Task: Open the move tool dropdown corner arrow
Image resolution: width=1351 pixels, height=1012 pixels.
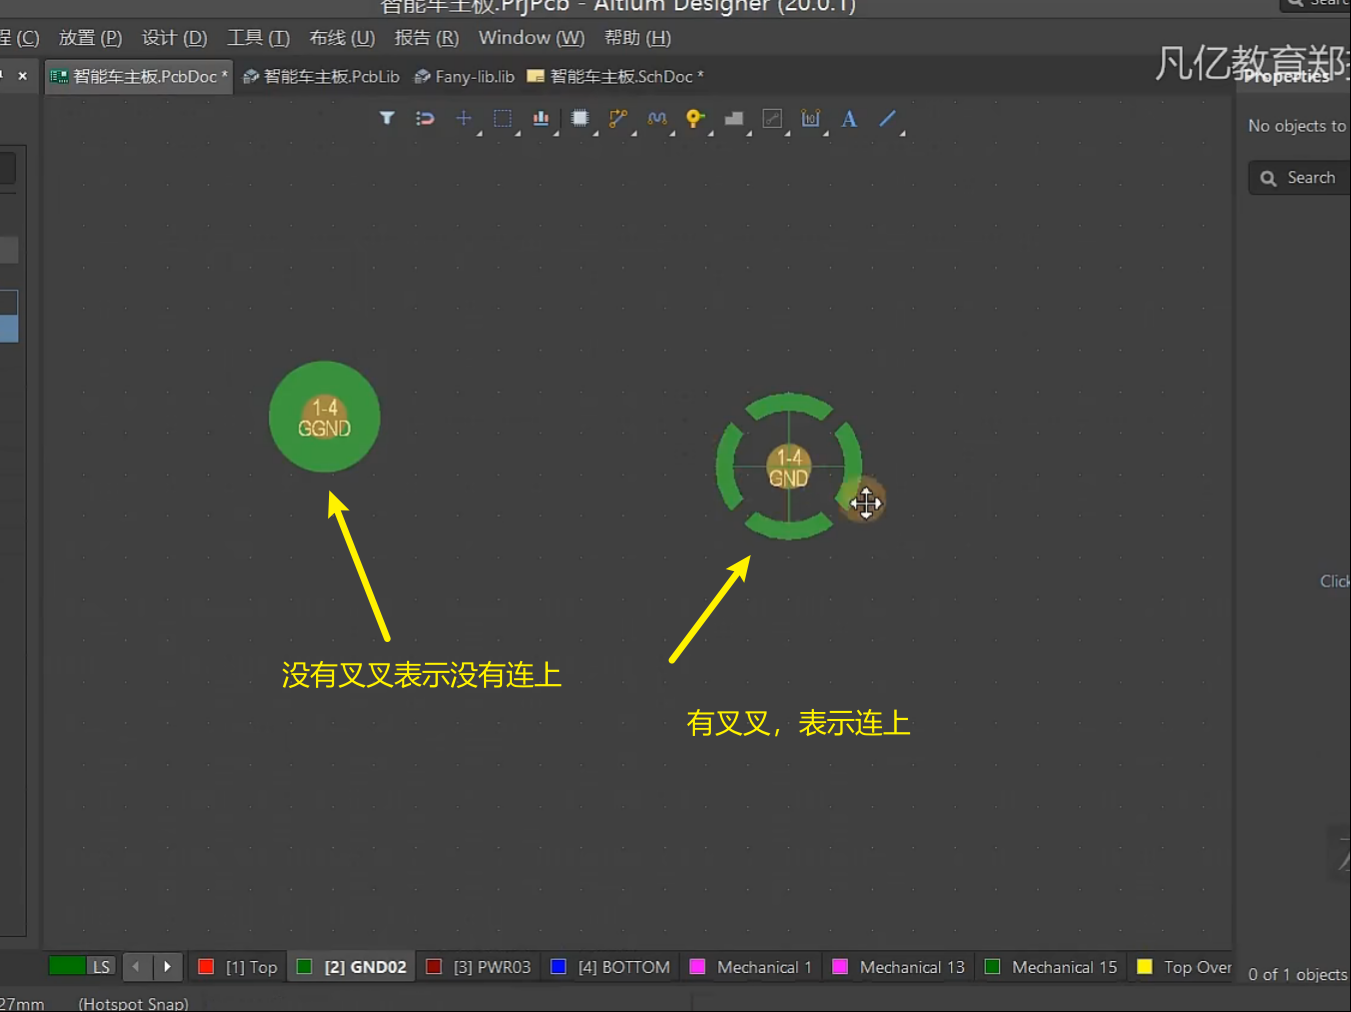Action: (x=479, y=132)
